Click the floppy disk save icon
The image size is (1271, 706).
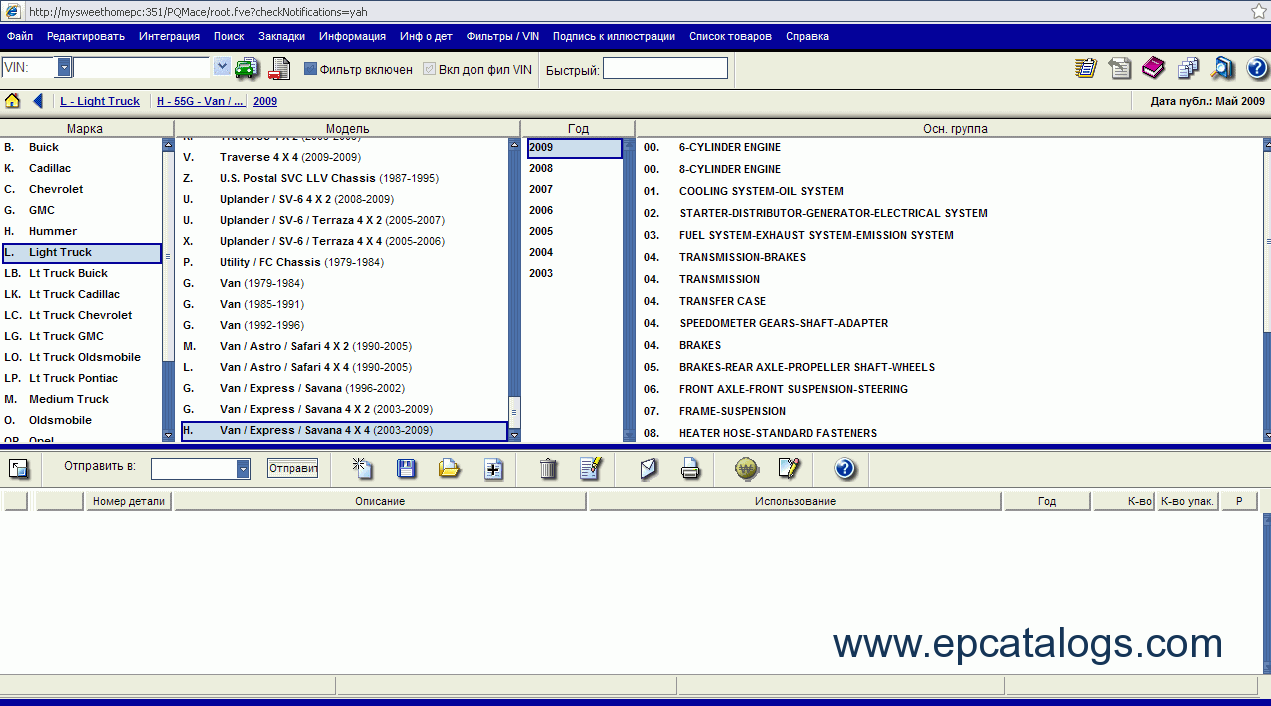406,468
